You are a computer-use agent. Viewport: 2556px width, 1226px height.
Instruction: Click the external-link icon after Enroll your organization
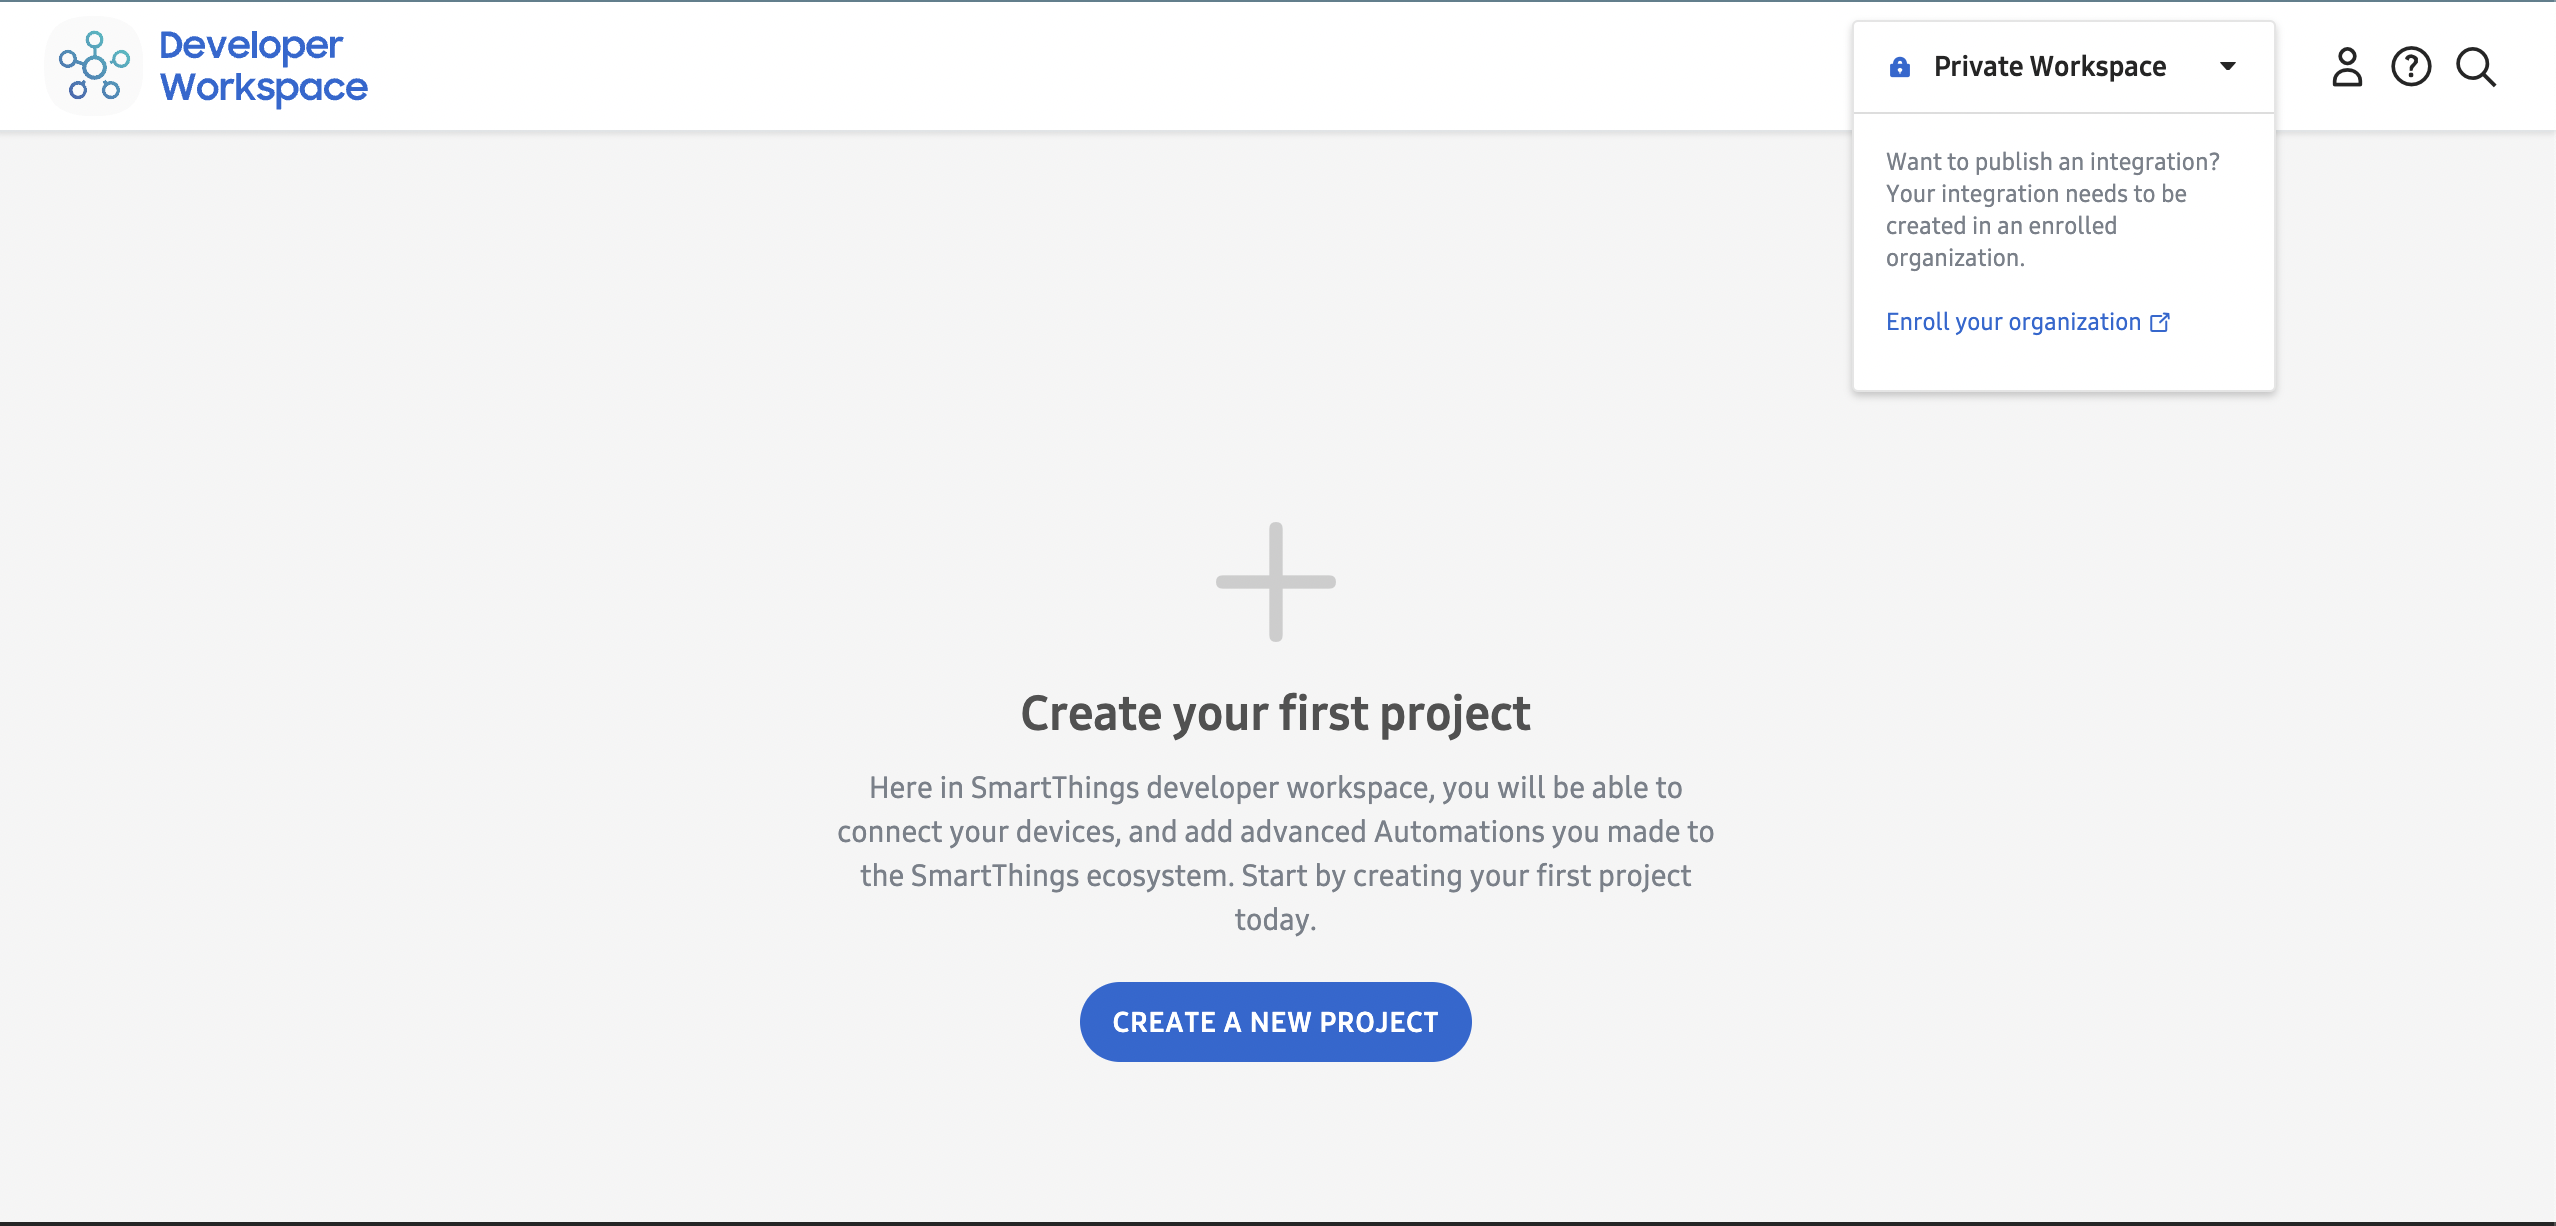point(2160,322)
